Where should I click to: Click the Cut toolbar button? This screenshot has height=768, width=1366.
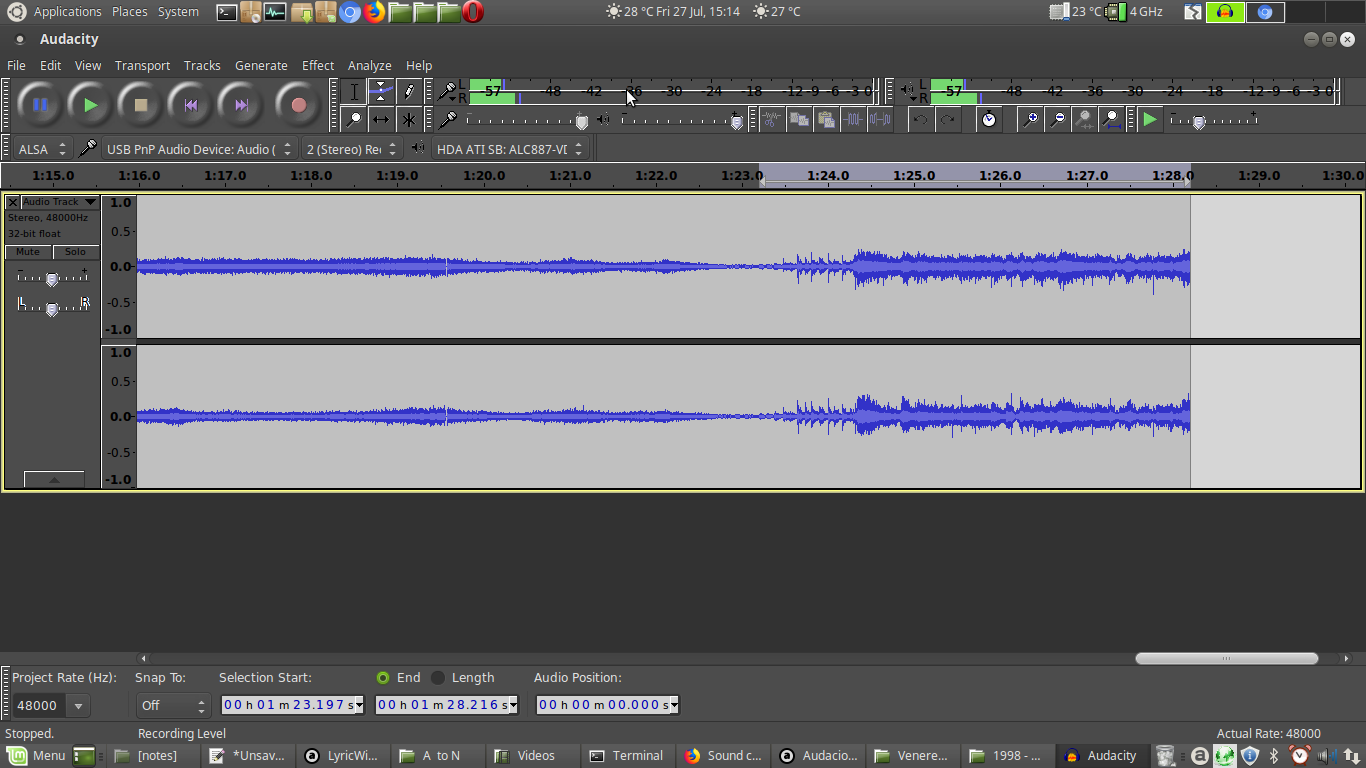point(772,120)
